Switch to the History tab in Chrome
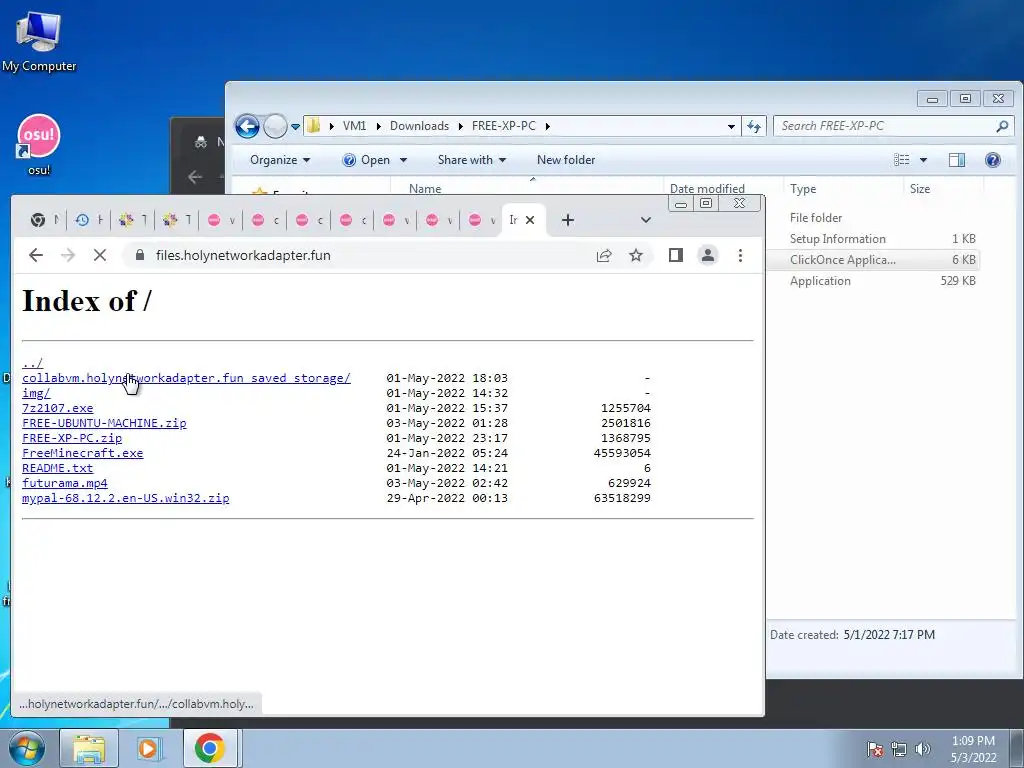Image resolution: width=1024 pixels, height=768 pixels. click(x=88, y=220)
